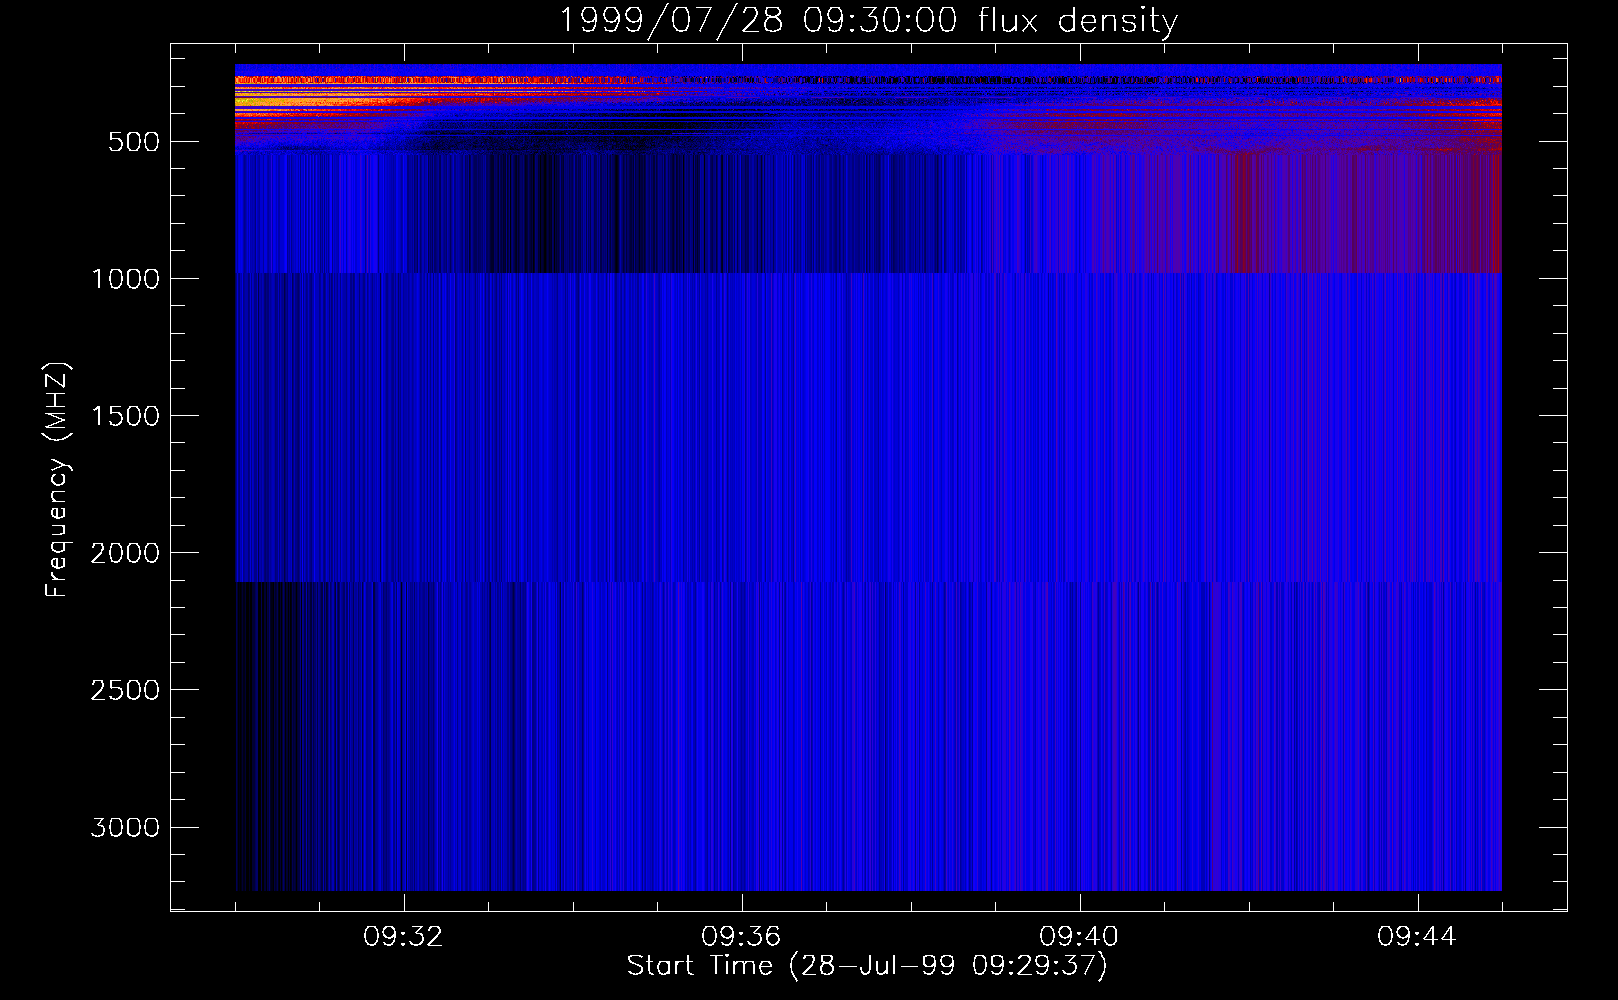Click the 09:32 time tick label
Image resolution: width=1618 pixels, height=1000 pixels.
(403, 937)
